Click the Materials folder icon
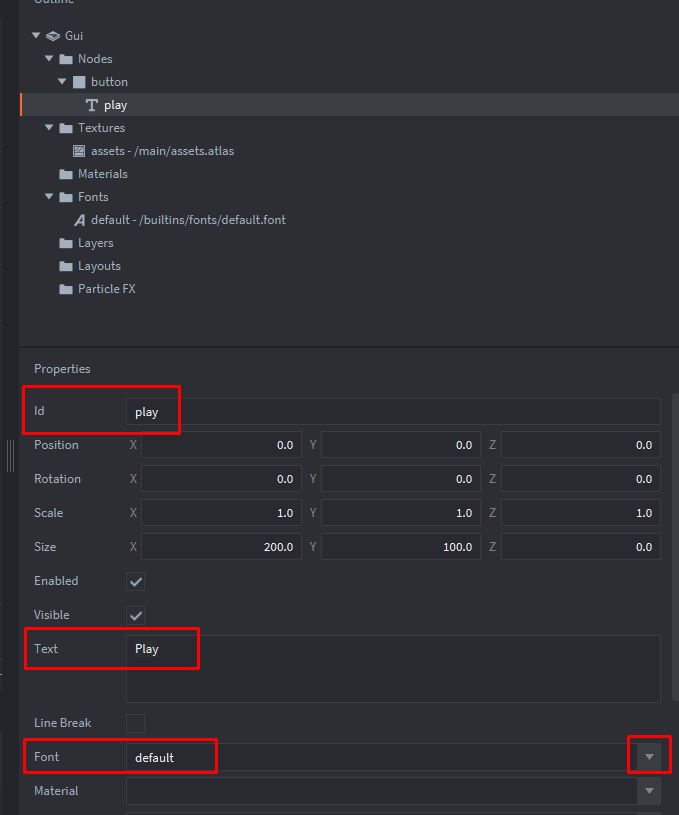The width and height of the screenshot is (679, 815). (67, 174)
